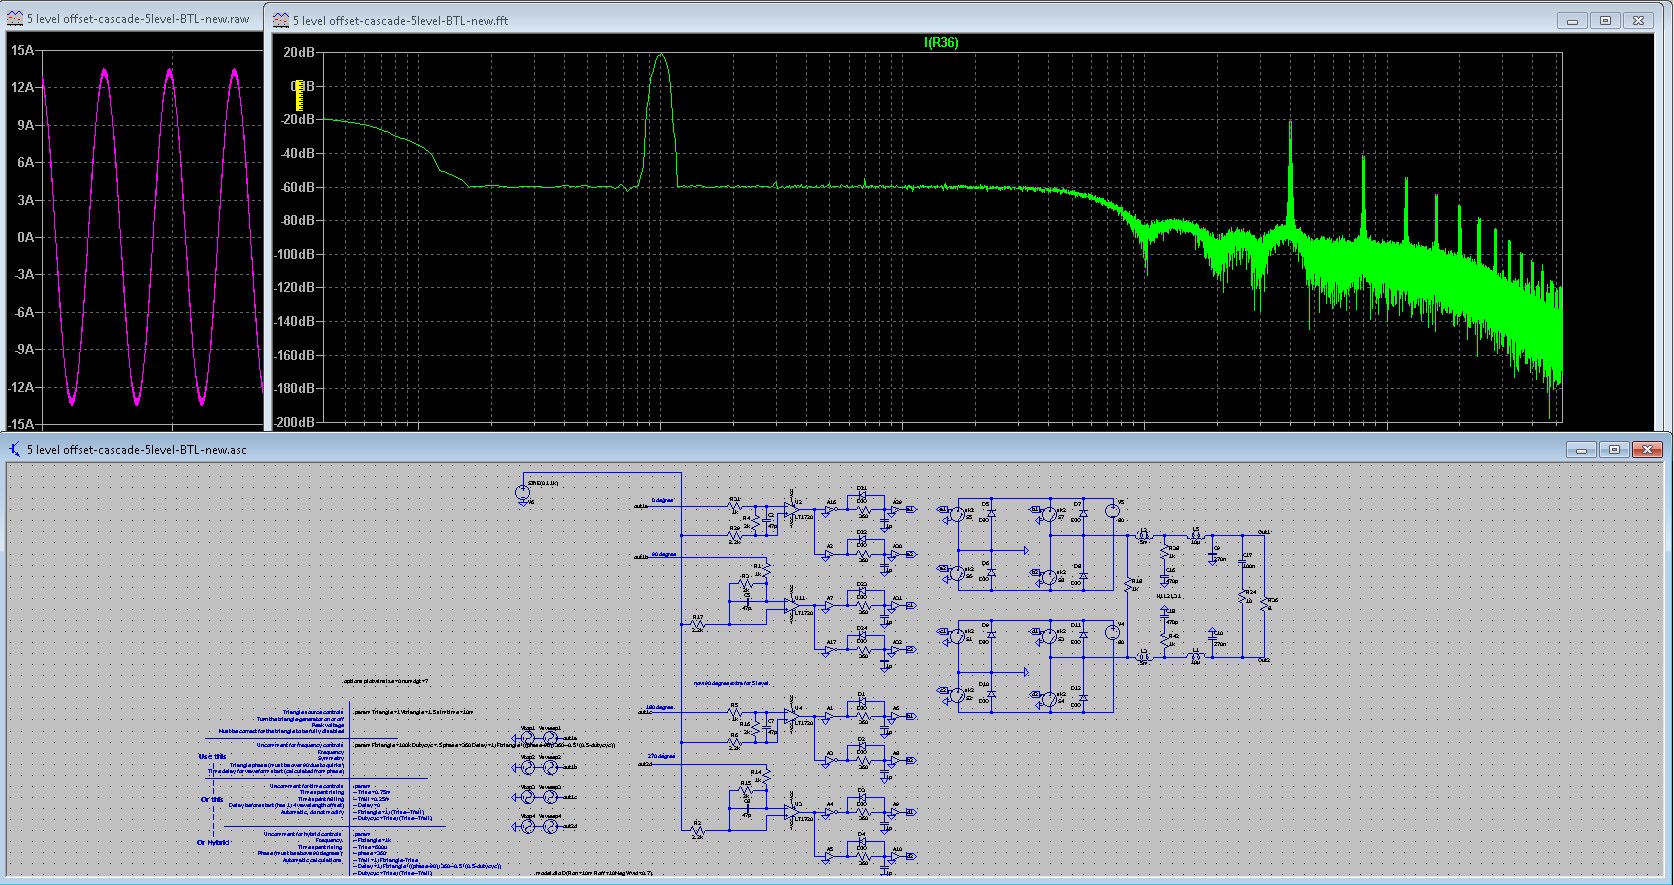This screenshot has width=1674, height=885.
Task: Select inductor L4 on the lower output
Action: (1195, 656)
